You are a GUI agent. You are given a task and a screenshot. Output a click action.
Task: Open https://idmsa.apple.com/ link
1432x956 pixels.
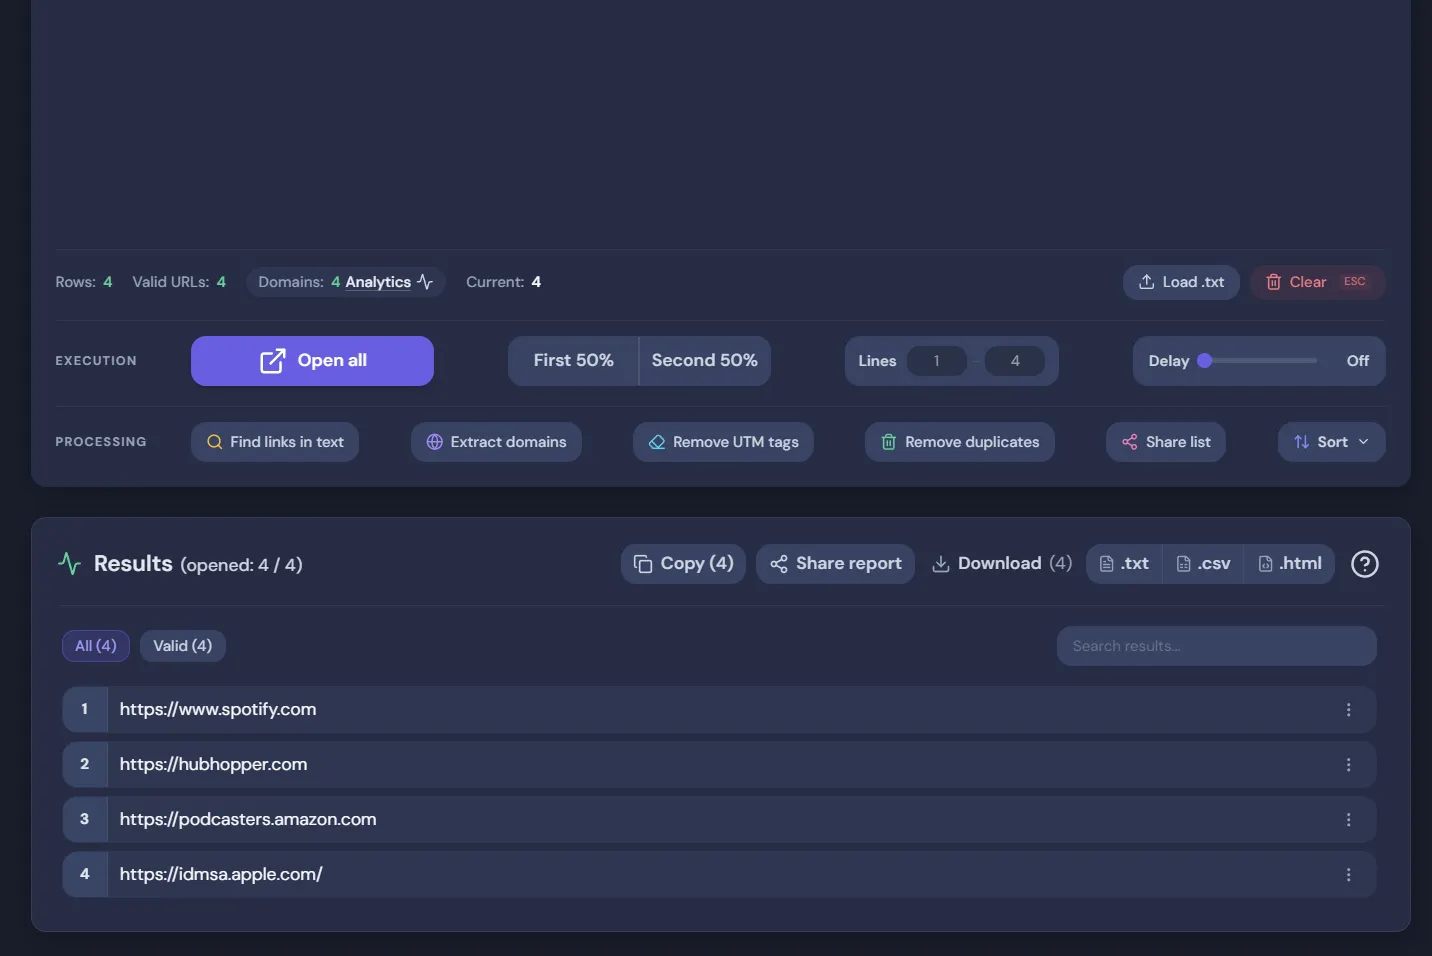(x=221, y=875)
